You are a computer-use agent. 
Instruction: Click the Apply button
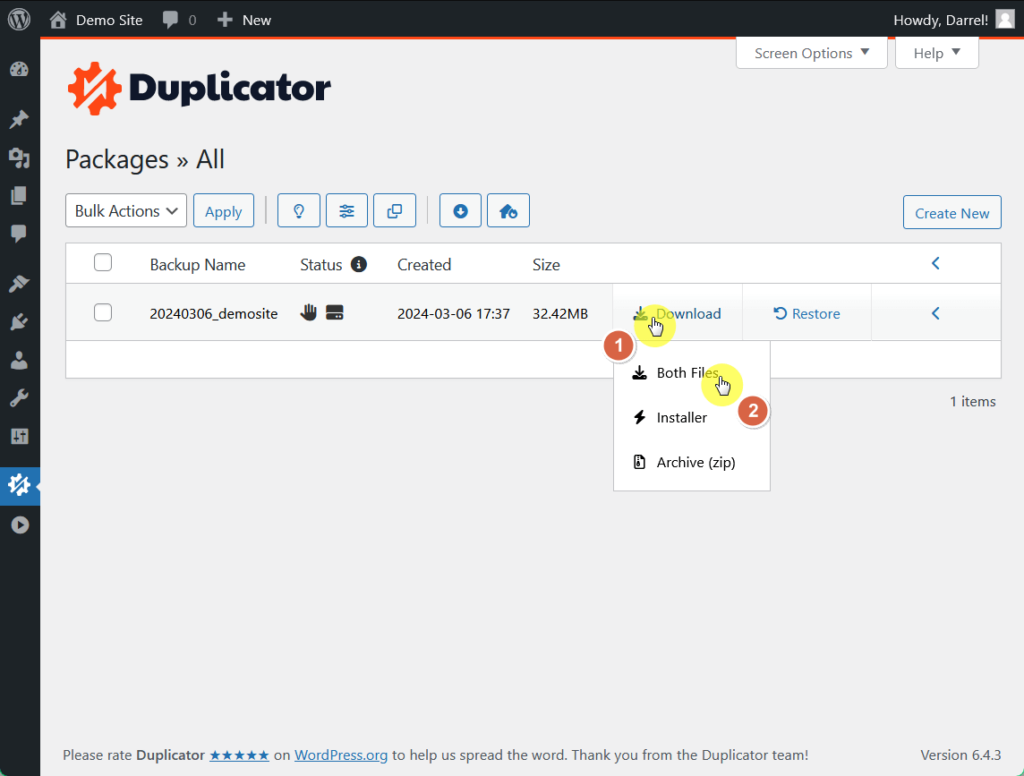point(223,211)
